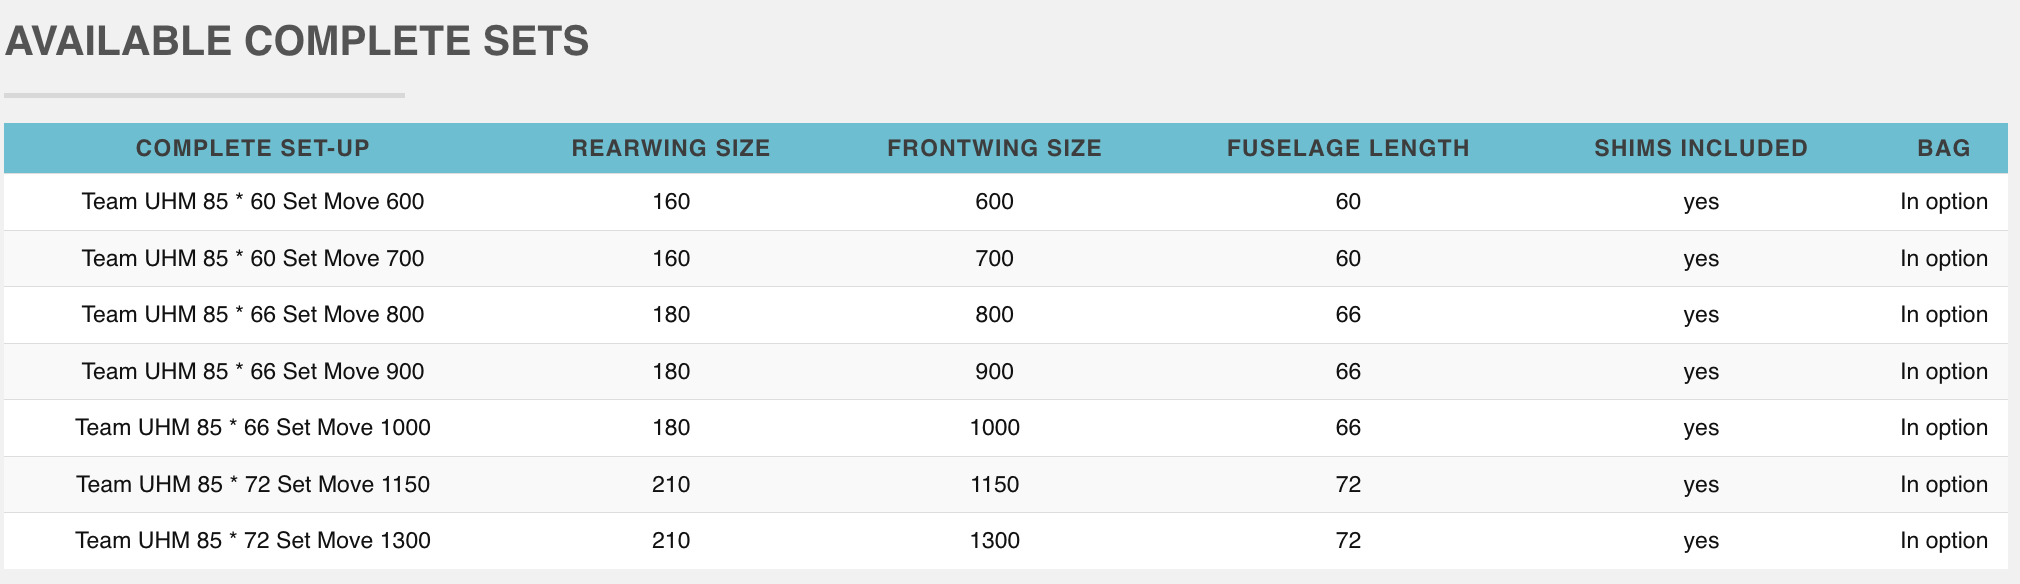Select the Team UHM 85 * 72 Set Move 1300 row
This screenshot has height=584, width=2020.
[1006, 541]
